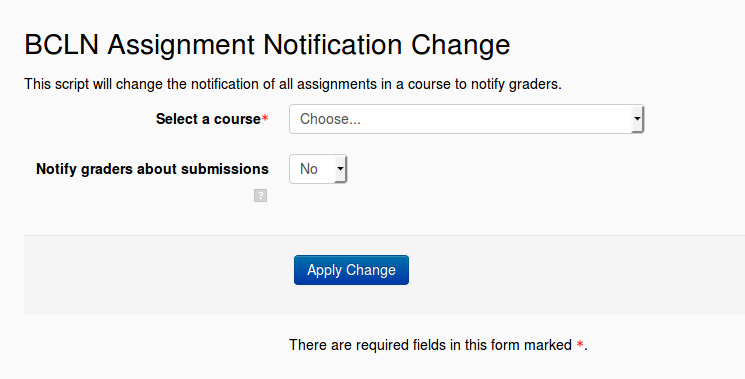Click the arrow next to the No value
Image resolution: width=745 pixels, height=379 pixels.
pos(340,169)
